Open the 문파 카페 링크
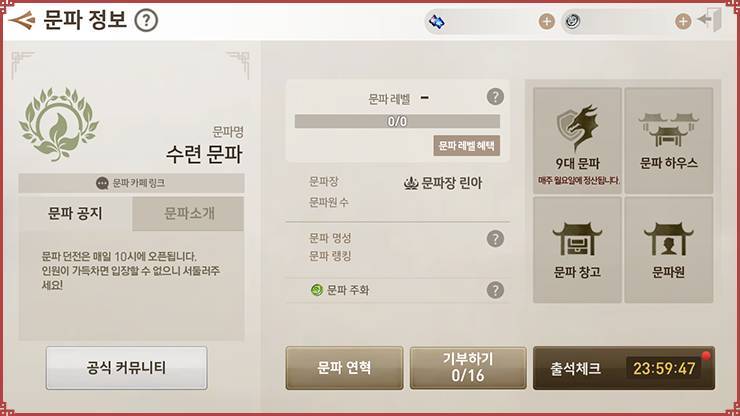 [x=131, y=183]
